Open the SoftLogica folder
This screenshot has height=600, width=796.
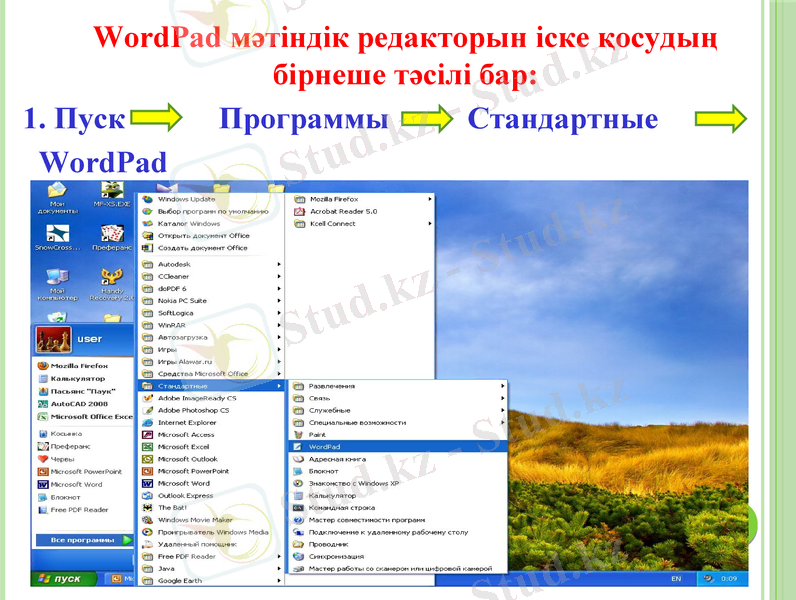click(x=211, y=313)
